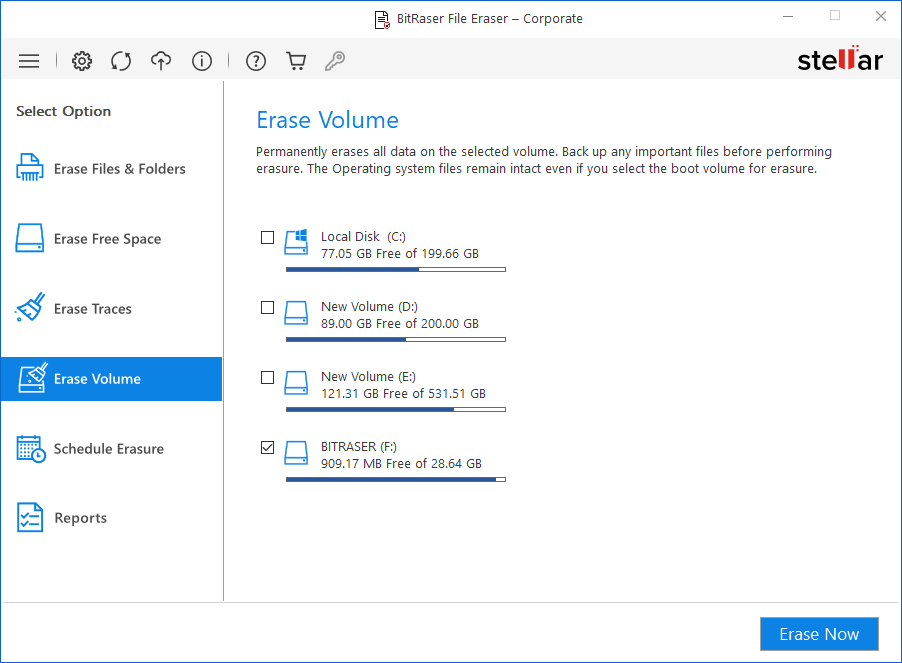Image resolution: width=902 pixels, height=663 pixels.
Task: Click the shredder icon for Erase Files & Folders
Action: (30, 168)
